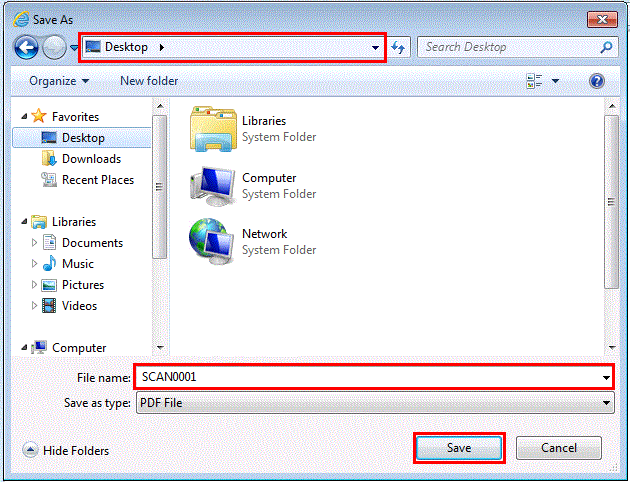Select the Network globe icon
This screenshot has width=630, height=482.
[x=212, y=241]
